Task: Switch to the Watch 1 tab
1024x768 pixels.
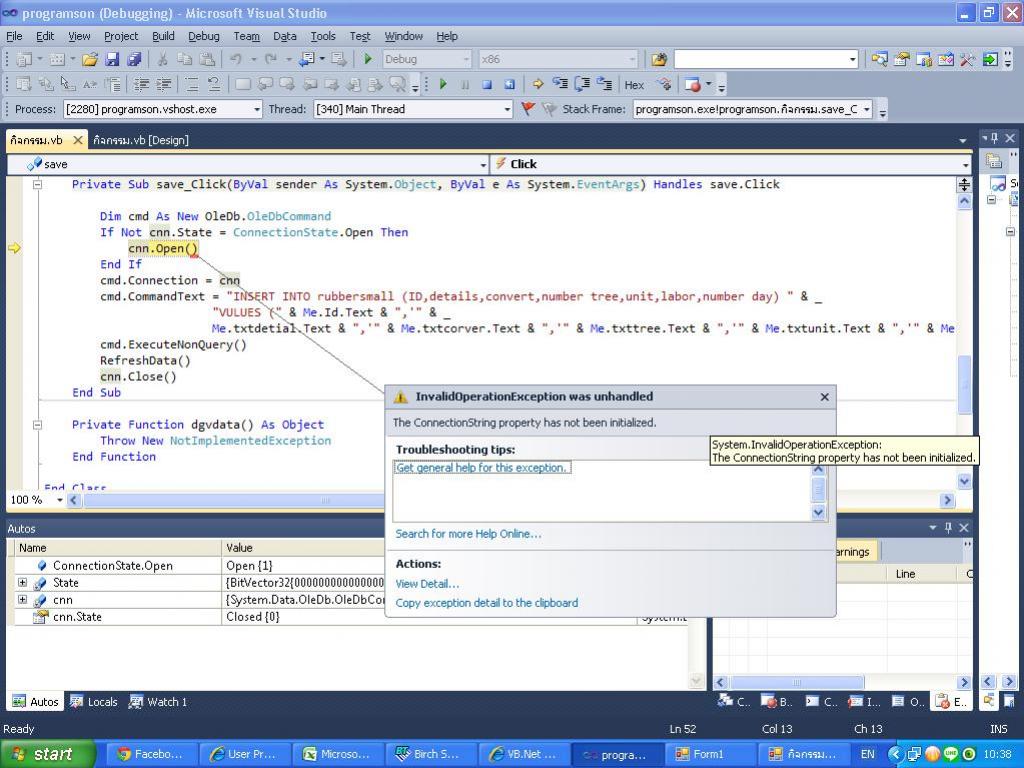Action: coord(158,702)
